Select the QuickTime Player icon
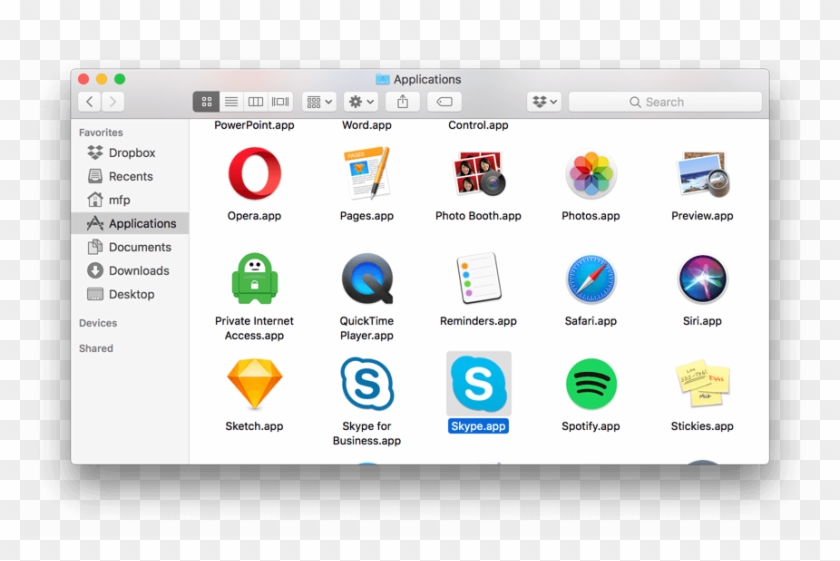 (367, 279)
